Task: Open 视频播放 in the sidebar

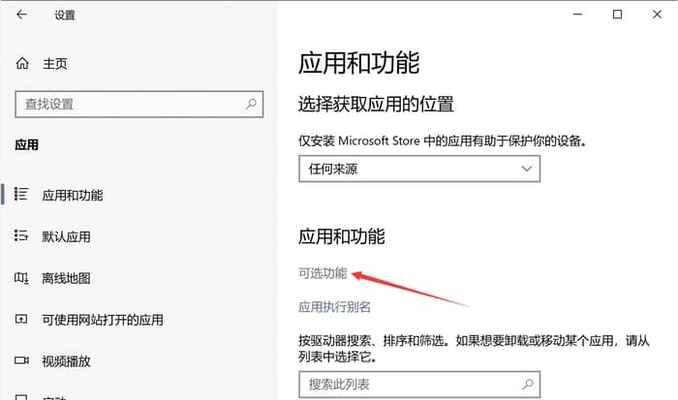Action: [x=66, y=361]
